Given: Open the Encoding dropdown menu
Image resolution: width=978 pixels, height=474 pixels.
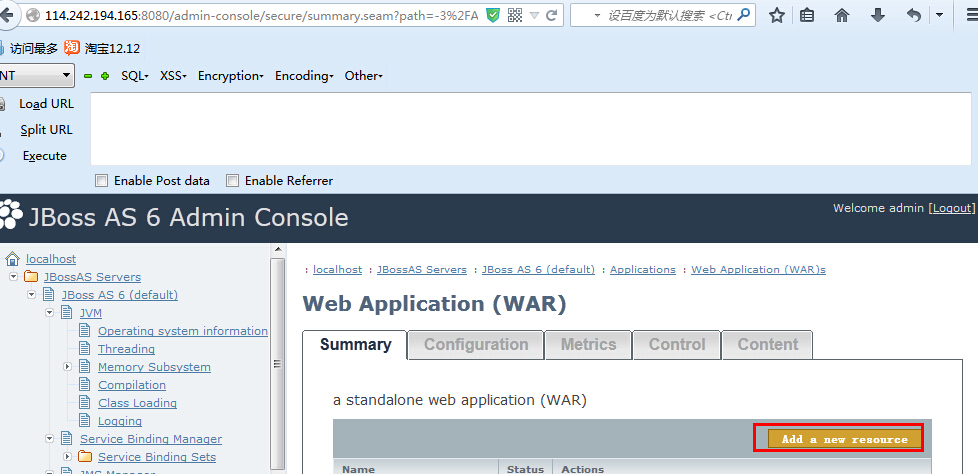Looking at the screenshot, I should [304, 75].
